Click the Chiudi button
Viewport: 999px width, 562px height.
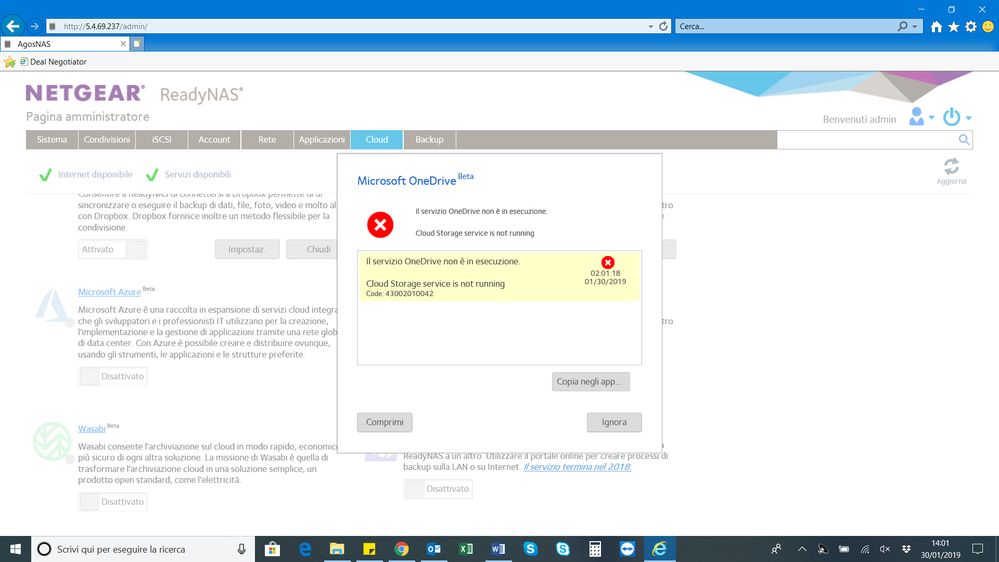click(x=312, y=249)
